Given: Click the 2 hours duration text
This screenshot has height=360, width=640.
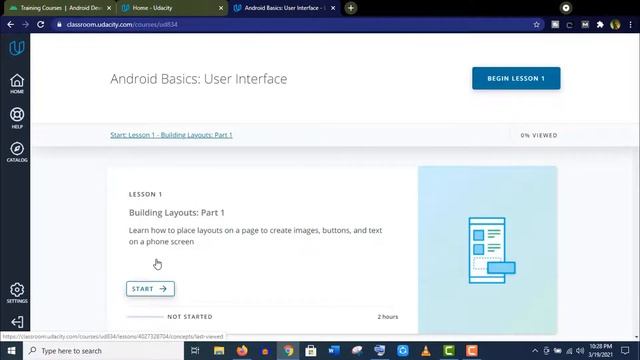Looking at the screenshot, I should point(387,317).
